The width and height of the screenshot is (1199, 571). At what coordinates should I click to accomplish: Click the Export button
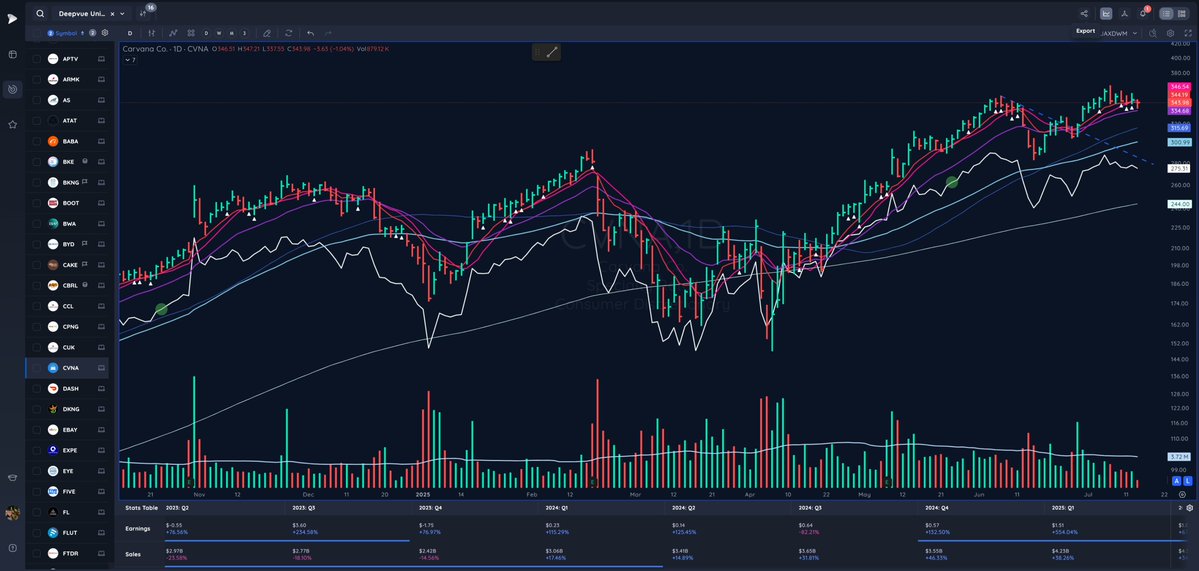click(1086, 31)
